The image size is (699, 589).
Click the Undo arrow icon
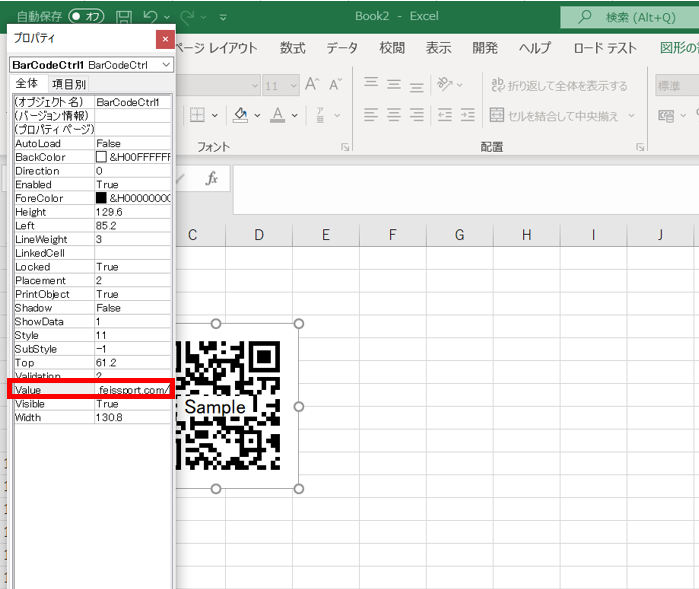(x=150, y=17)
